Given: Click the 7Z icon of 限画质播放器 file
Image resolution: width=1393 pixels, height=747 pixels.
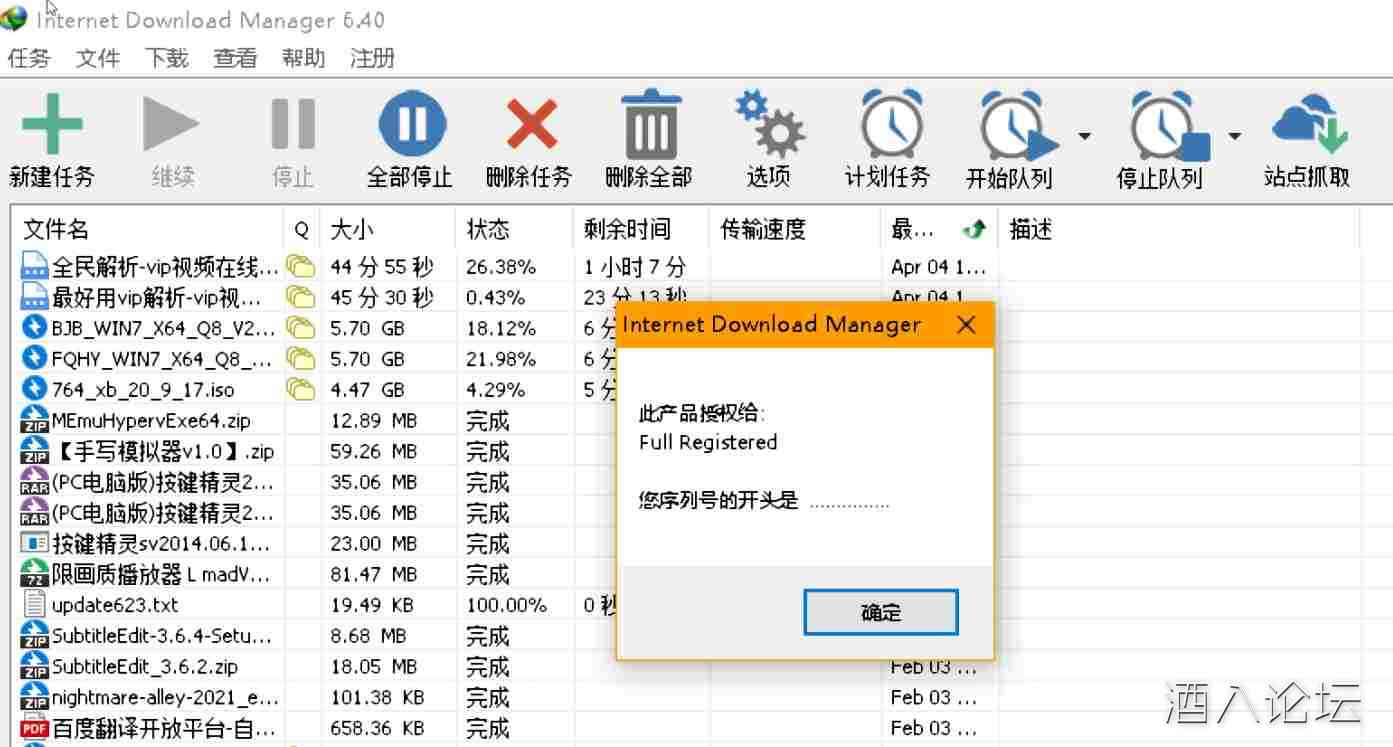Looking at the screenshot, I should [x=35, y=575].
